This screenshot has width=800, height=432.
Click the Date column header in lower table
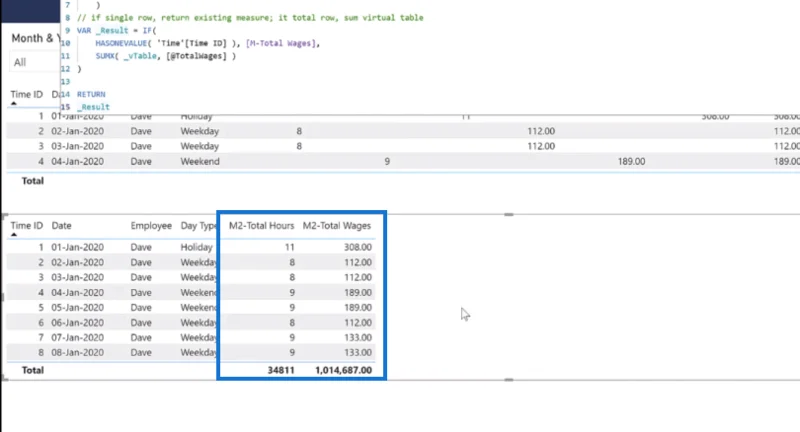61,225
